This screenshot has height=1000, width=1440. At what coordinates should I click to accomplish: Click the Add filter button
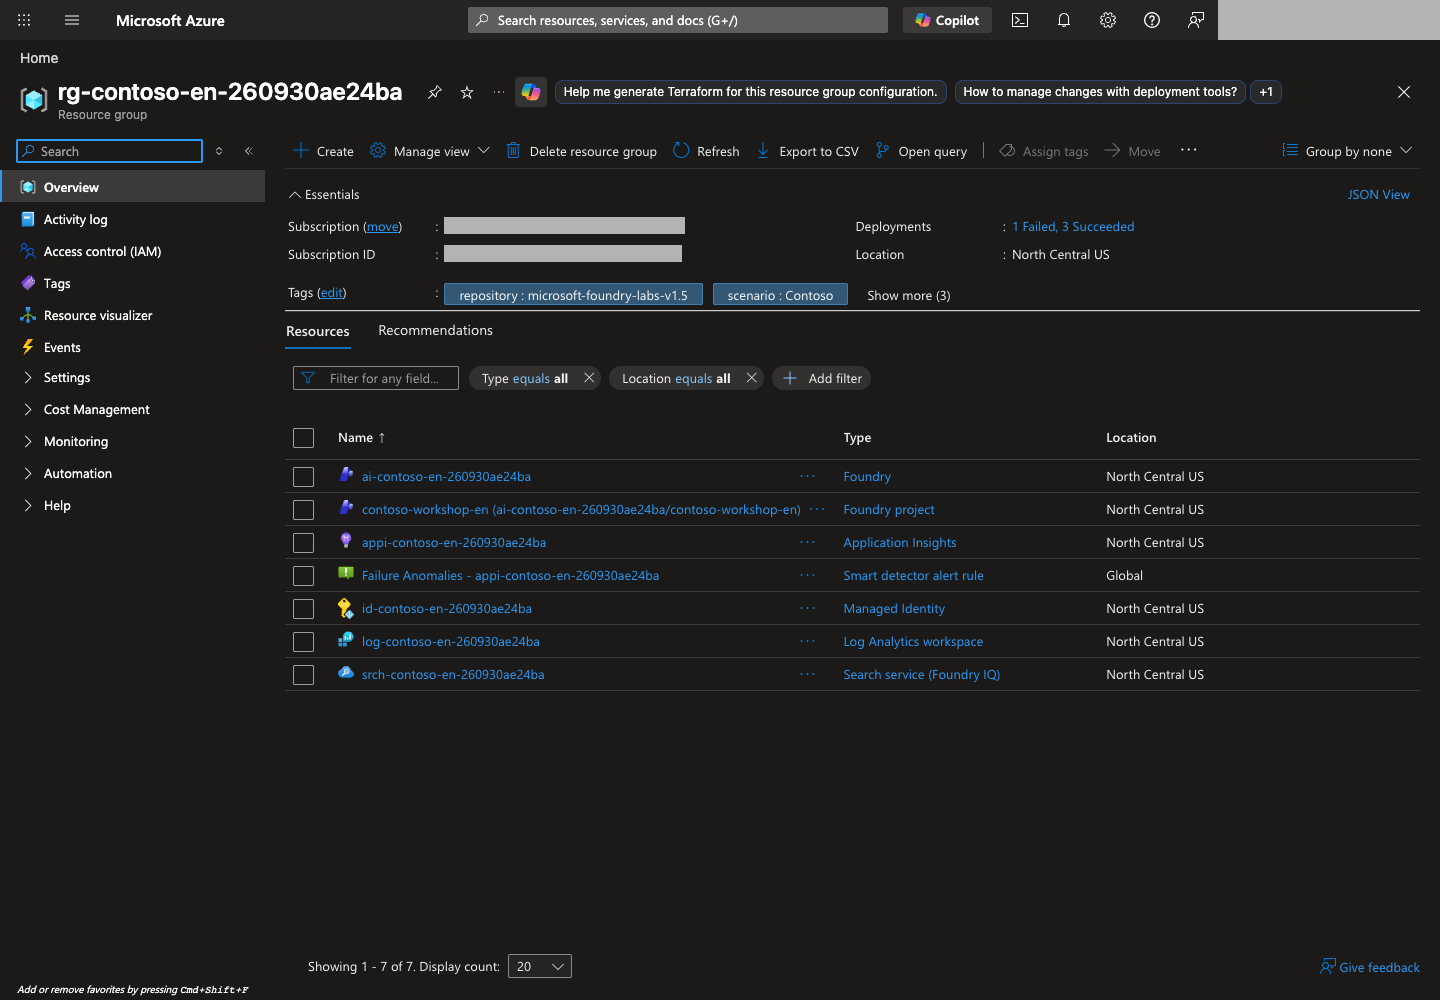tap(821, 378)
